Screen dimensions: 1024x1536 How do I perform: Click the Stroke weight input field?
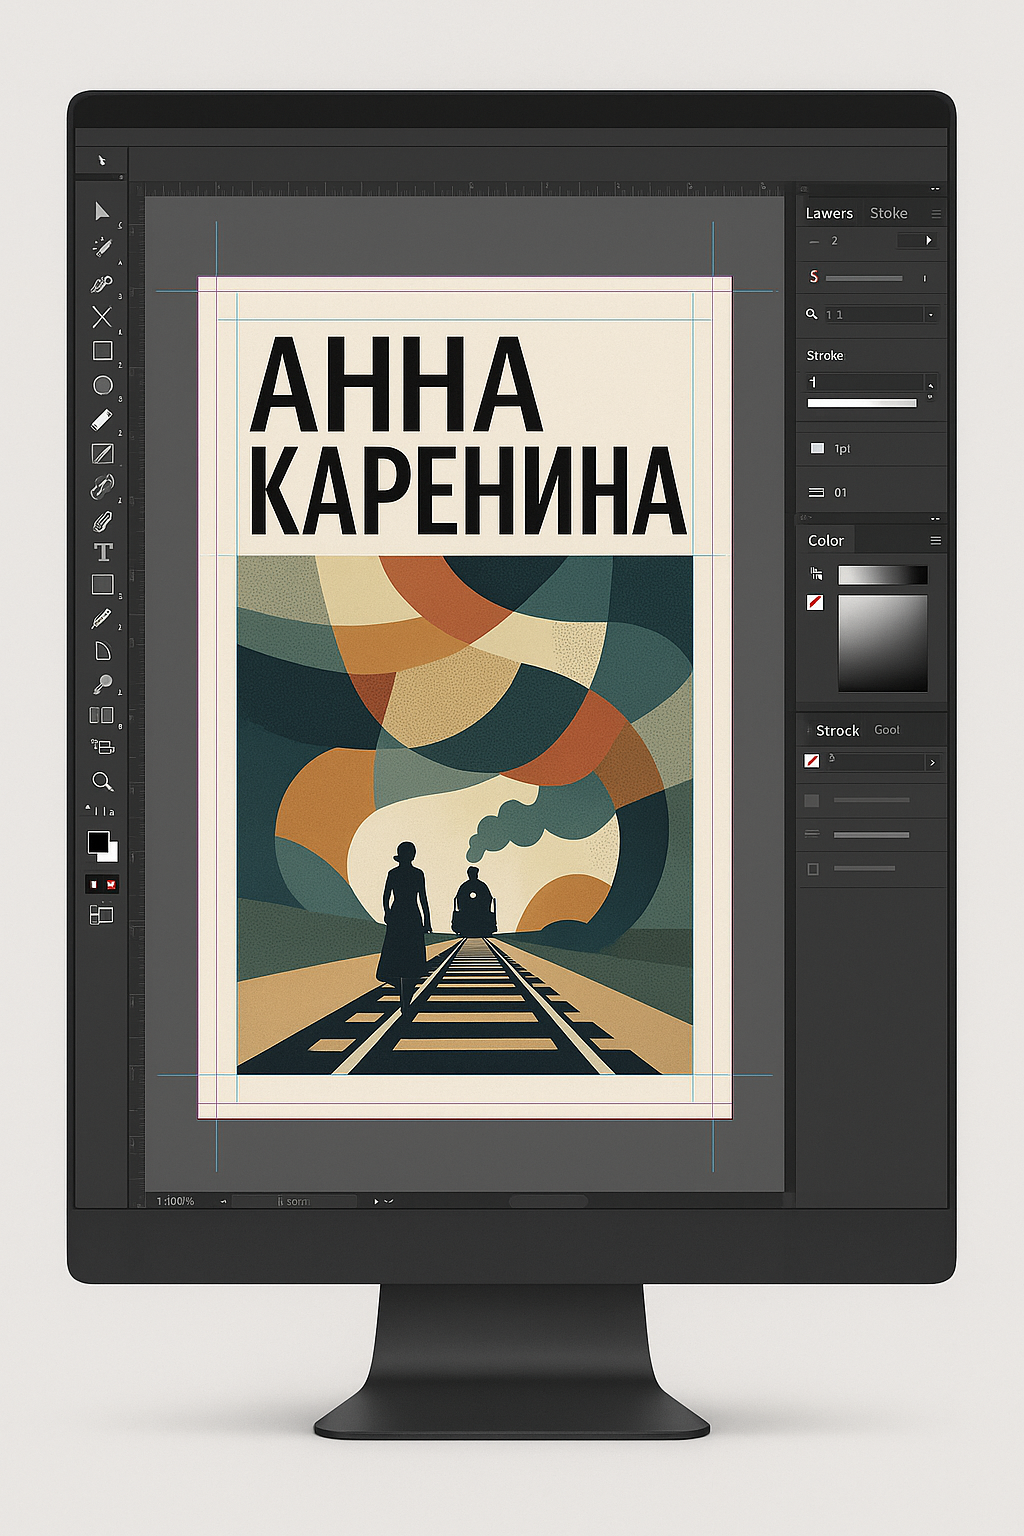pos(865,382)
